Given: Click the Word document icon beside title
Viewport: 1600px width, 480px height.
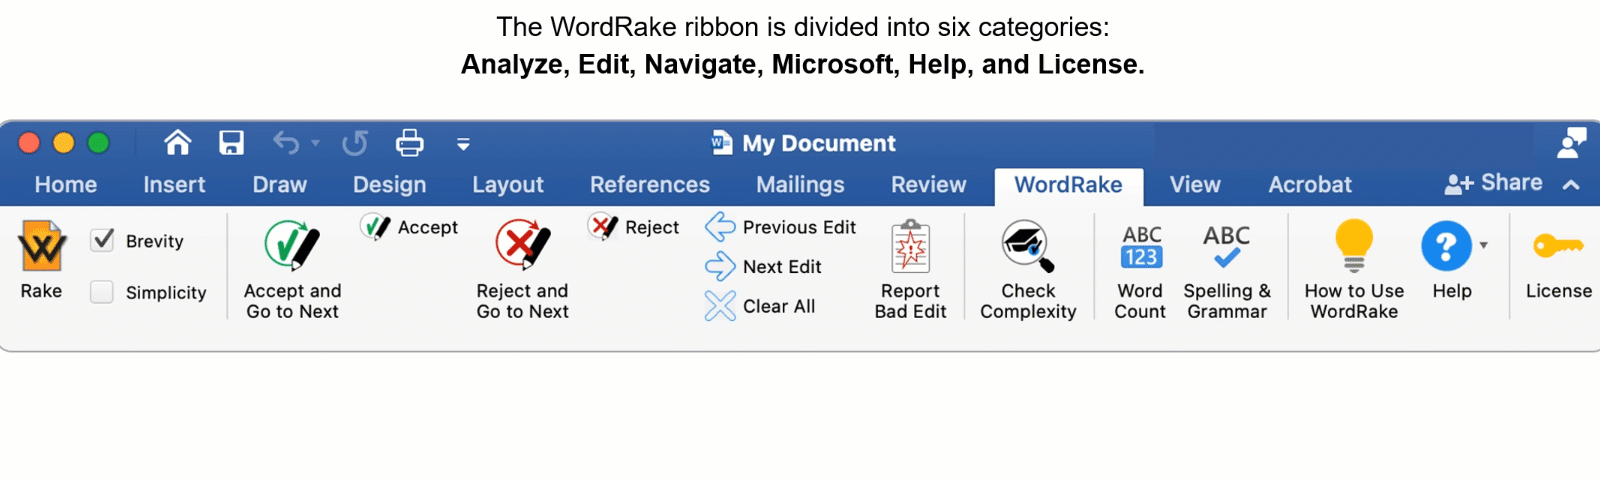Looking at the screenshot, I should [721, 143].
